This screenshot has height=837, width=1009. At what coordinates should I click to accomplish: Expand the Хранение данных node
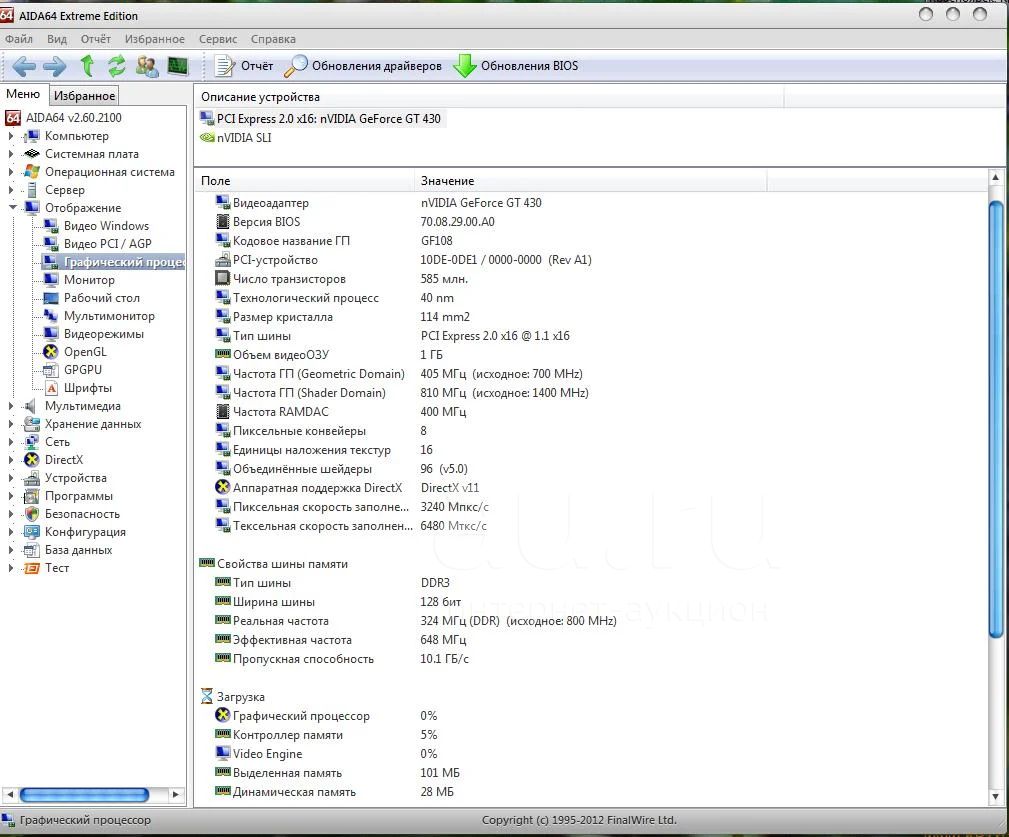pos(10,424)
